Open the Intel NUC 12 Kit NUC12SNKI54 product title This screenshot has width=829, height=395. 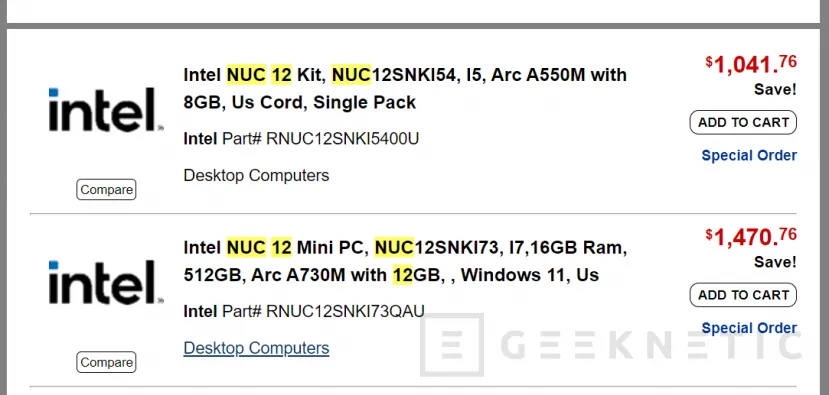tap(405, 88)
